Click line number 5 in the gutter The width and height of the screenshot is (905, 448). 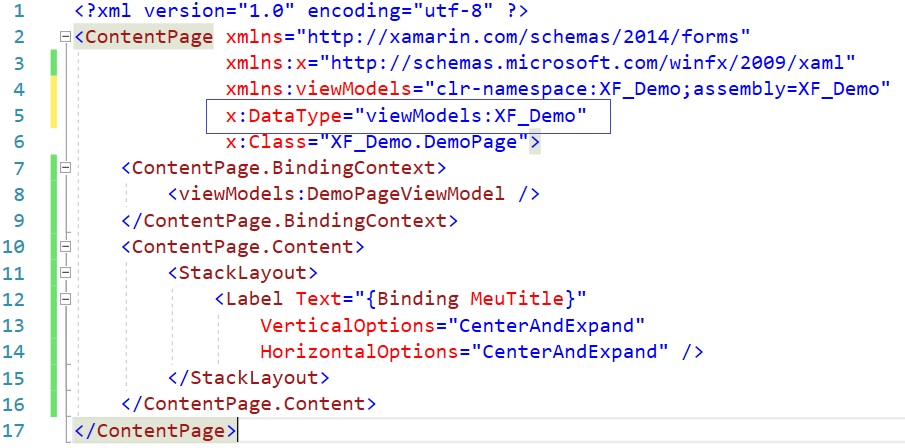pyautogui.click(x=19, y=116)
